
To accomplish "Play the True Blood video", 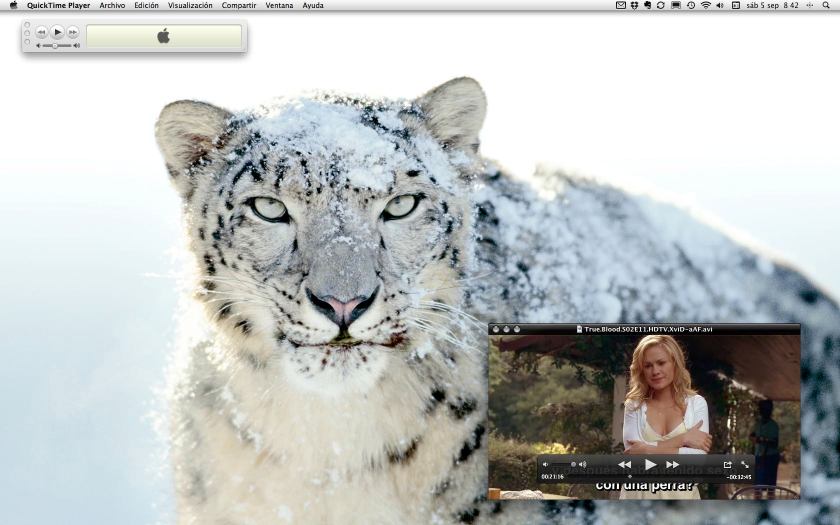I will 650,464.
